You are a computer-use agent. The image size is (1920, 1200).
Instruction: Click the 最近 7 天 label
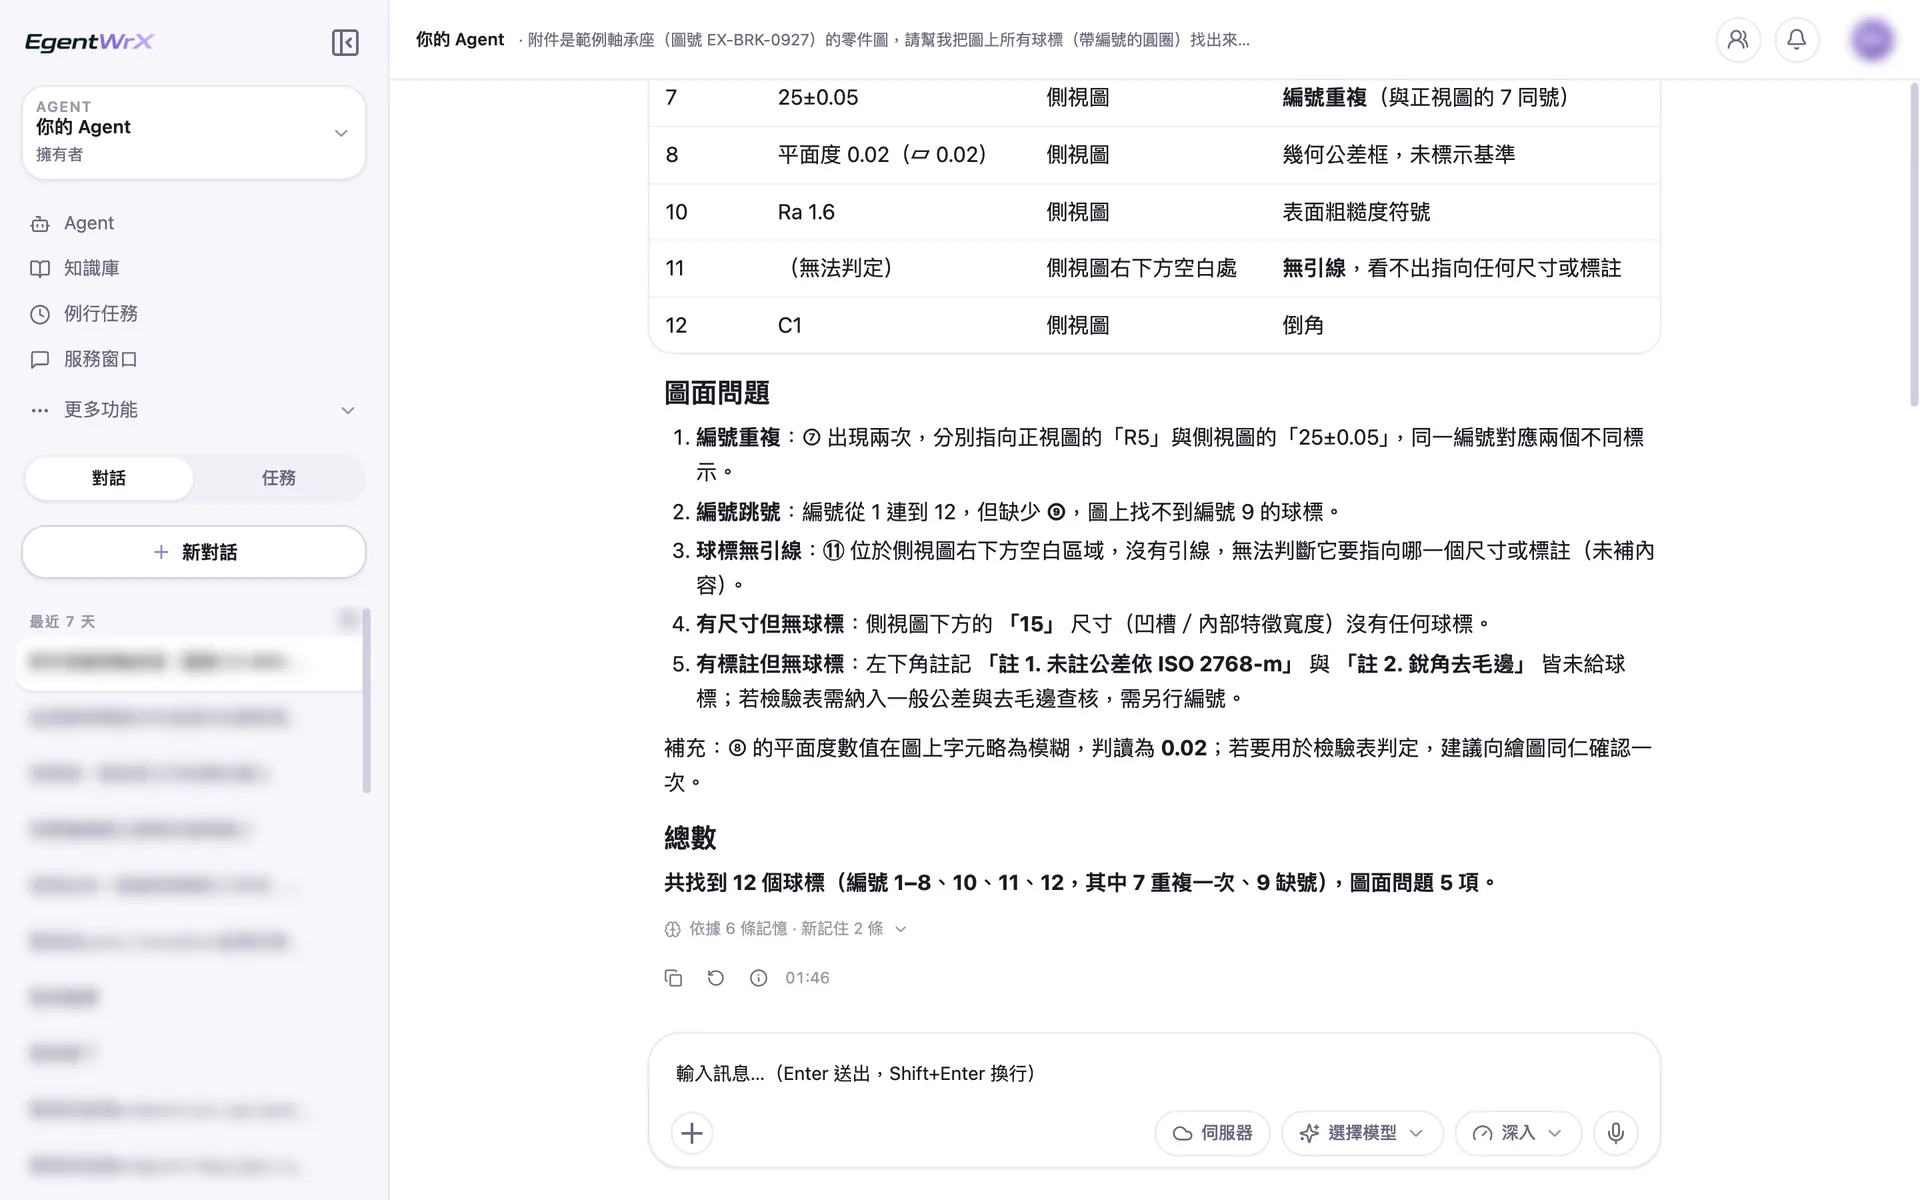[62, 622]
